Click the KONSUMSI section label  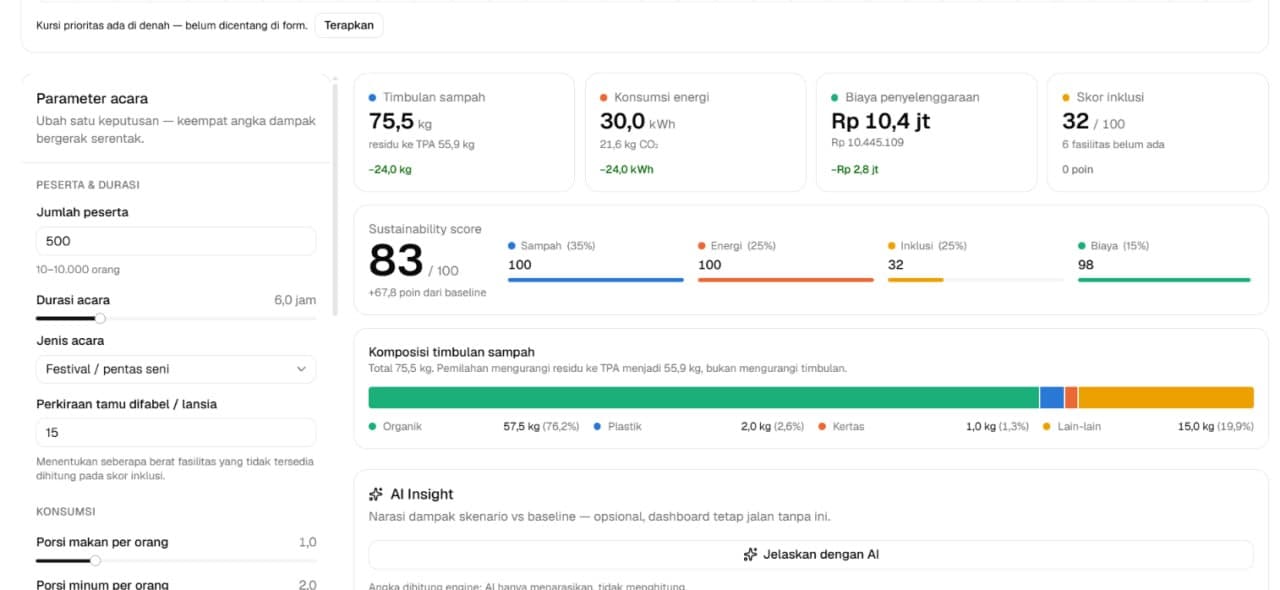pos(64,511)
